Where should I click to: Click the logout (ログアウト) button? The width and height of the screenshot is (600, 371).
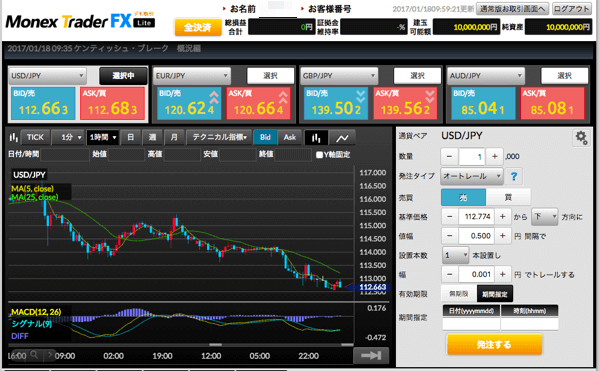(x=572, y=9)
